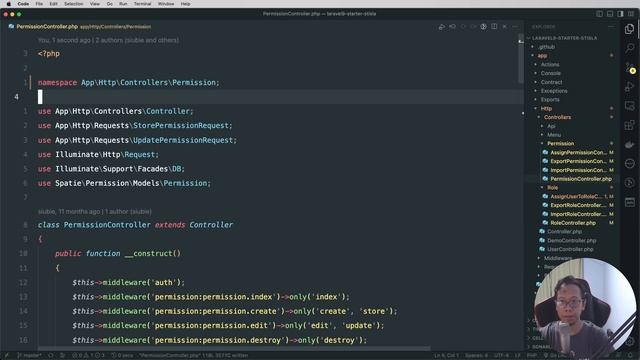
Task: Expand the Exceptions folder
Action: 554,91
